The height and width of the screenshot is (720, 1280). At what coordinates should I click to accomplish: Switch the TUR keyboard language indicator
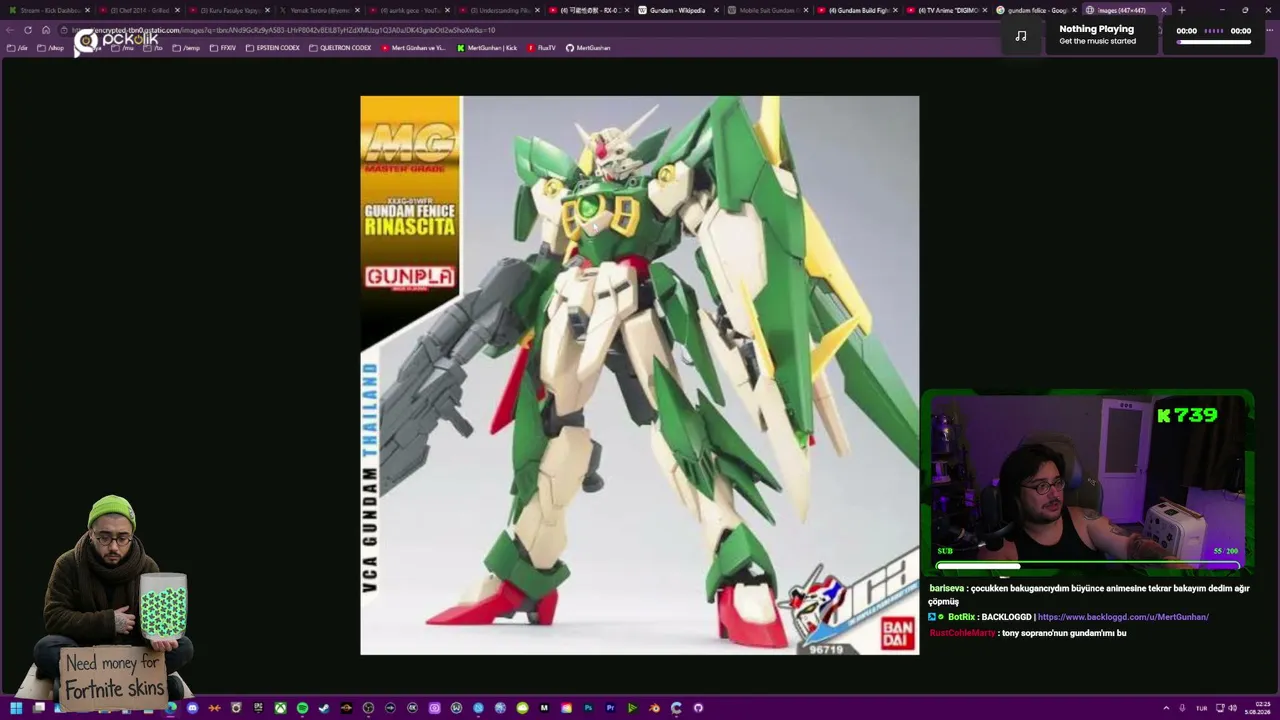pos(1201,708)
